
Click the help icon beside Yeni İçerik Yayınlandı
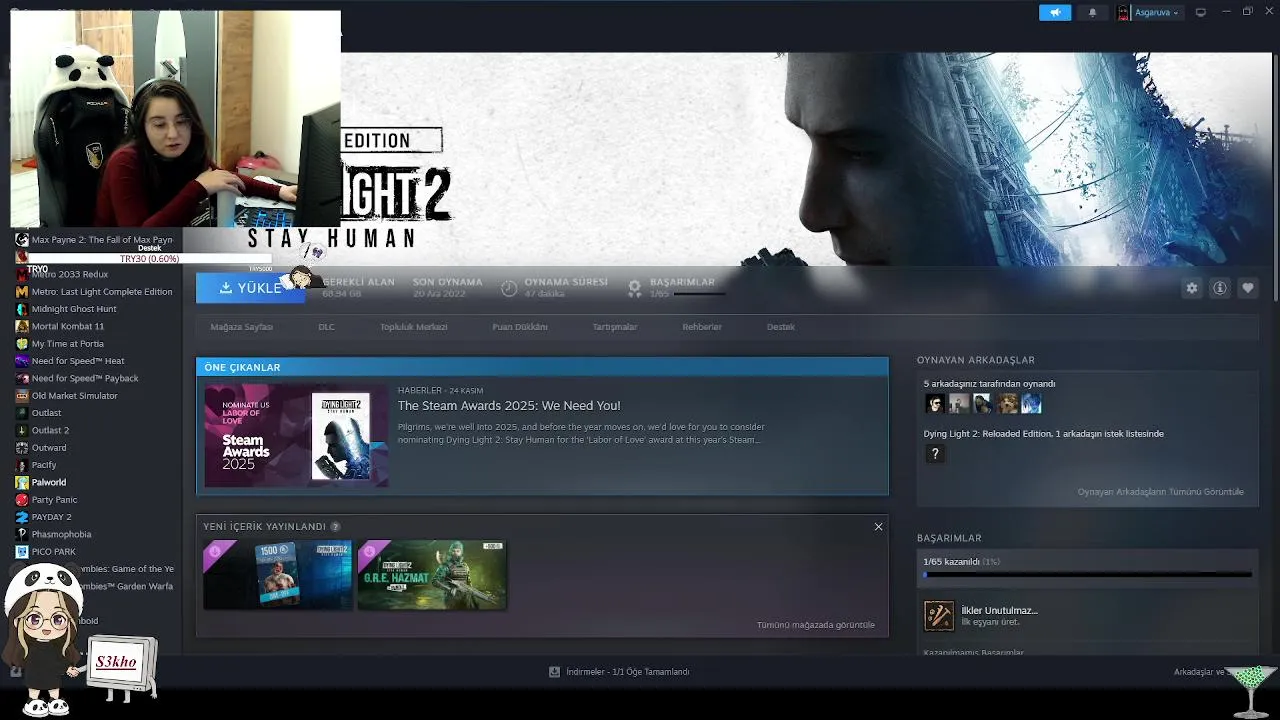click(335, 527)
